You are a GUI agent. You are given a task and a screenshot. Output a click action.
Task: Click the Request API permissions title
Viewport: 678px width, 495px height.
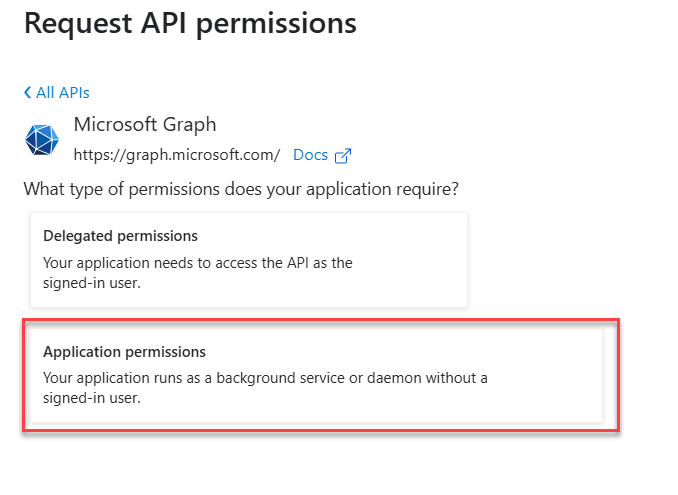[x=190, y=23]
